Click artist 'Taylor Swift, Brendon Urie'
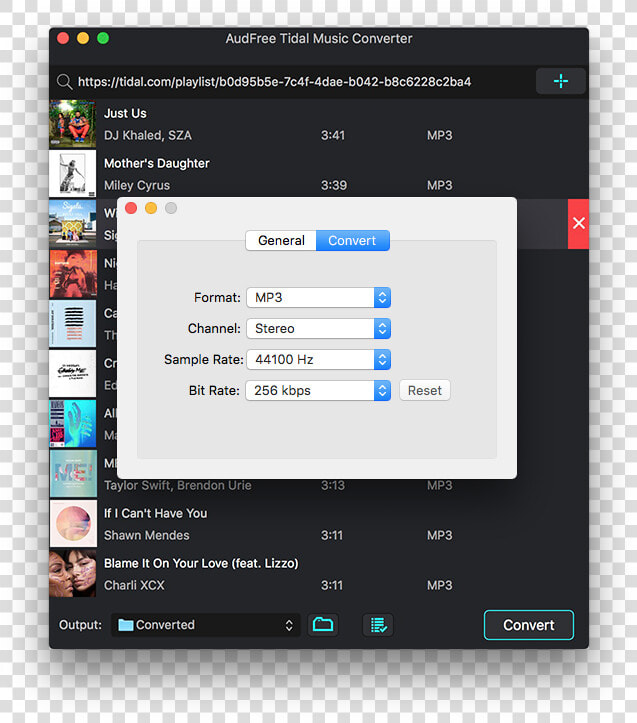Screen dimensions: 637x723 pyautogui.click(x=178, y=486)
